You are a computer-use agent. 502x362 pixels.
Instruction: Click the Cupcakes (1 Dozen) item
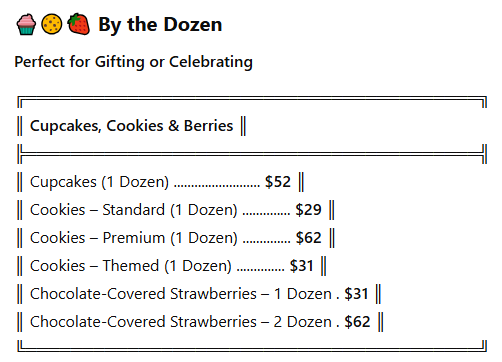coord(99,182)
